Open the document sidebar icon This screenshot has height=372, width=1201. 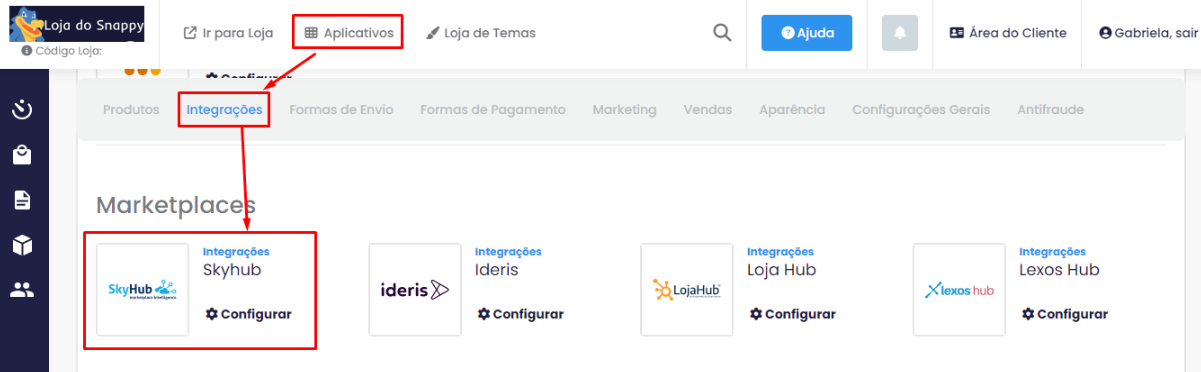tap(22, 200)
